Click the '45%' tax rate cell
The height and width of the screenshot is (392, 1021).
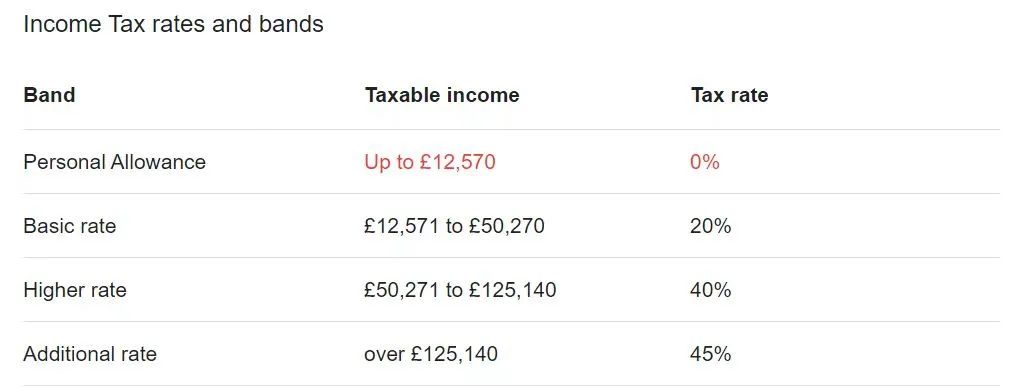(x=710, y=354)
